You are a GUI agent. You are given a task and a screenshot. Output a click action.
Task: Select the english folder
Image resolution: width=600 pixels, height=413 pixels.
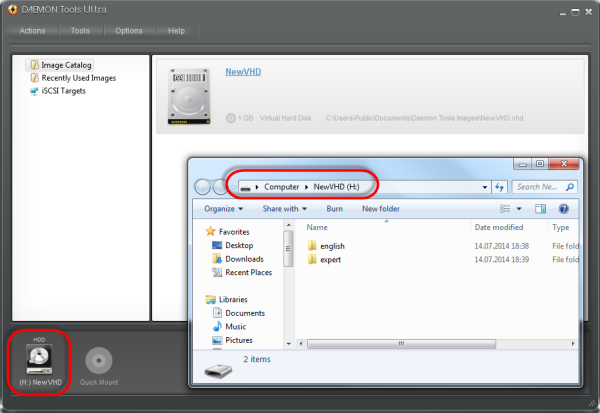(332, 246)
